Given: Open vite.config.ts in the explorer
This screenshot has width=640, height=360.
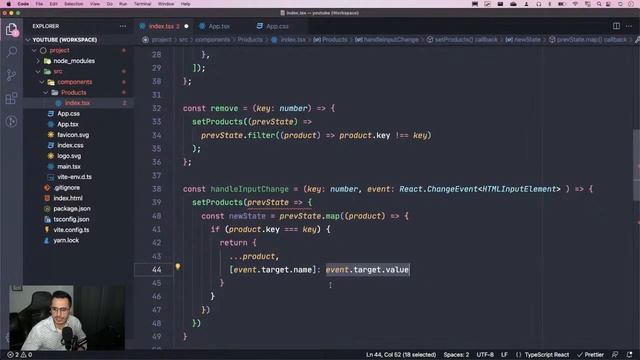Looking at the screenshot, I should 78,230.
